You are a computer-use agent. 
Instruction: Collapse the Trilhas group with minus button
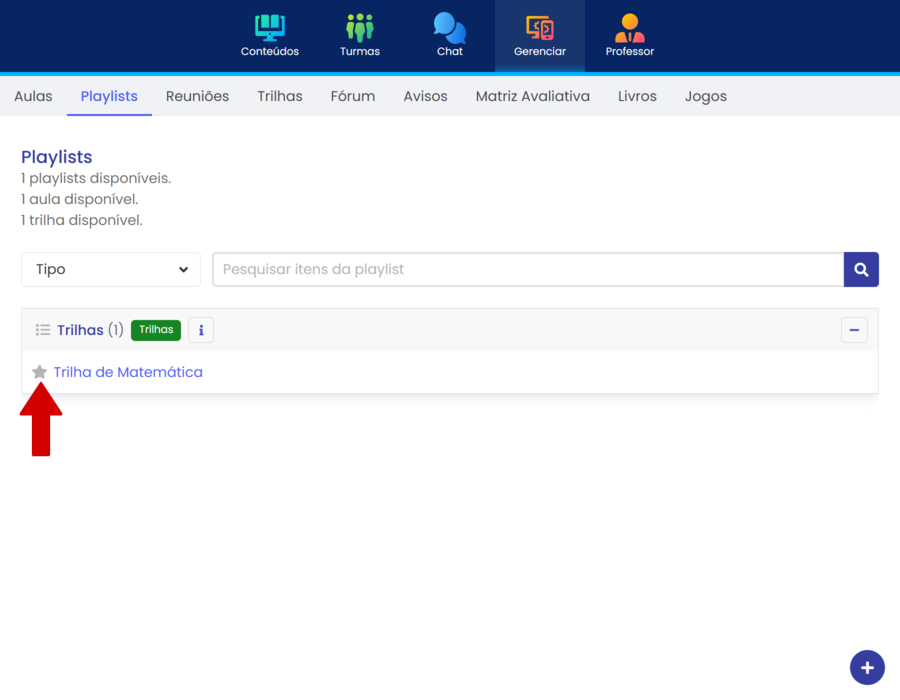pos(854,330)
